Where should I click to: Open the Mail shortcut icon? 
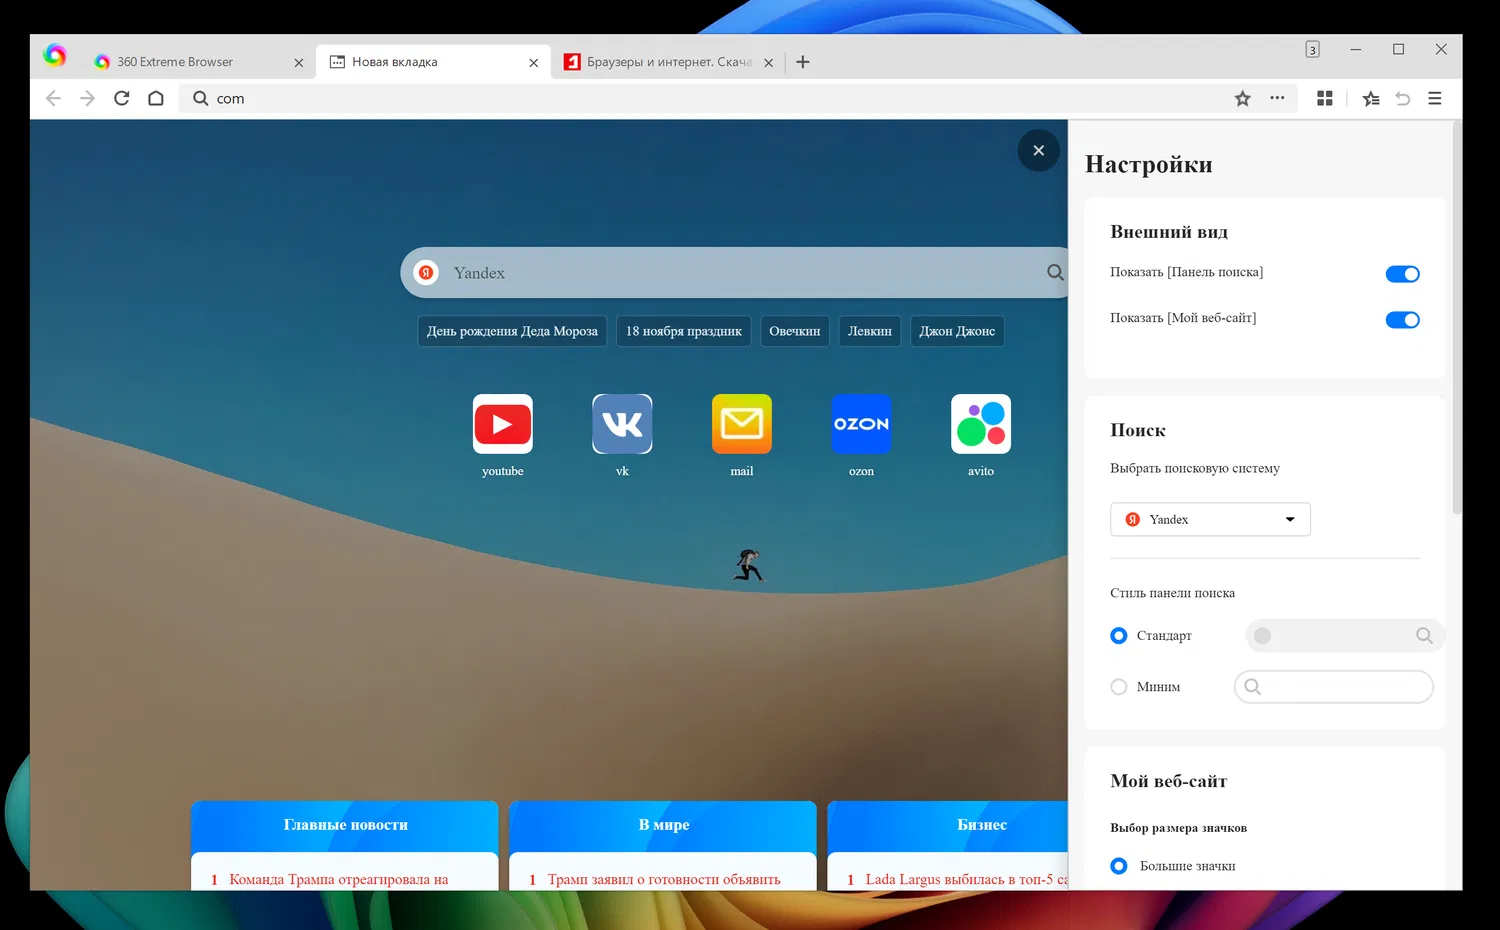742,424
